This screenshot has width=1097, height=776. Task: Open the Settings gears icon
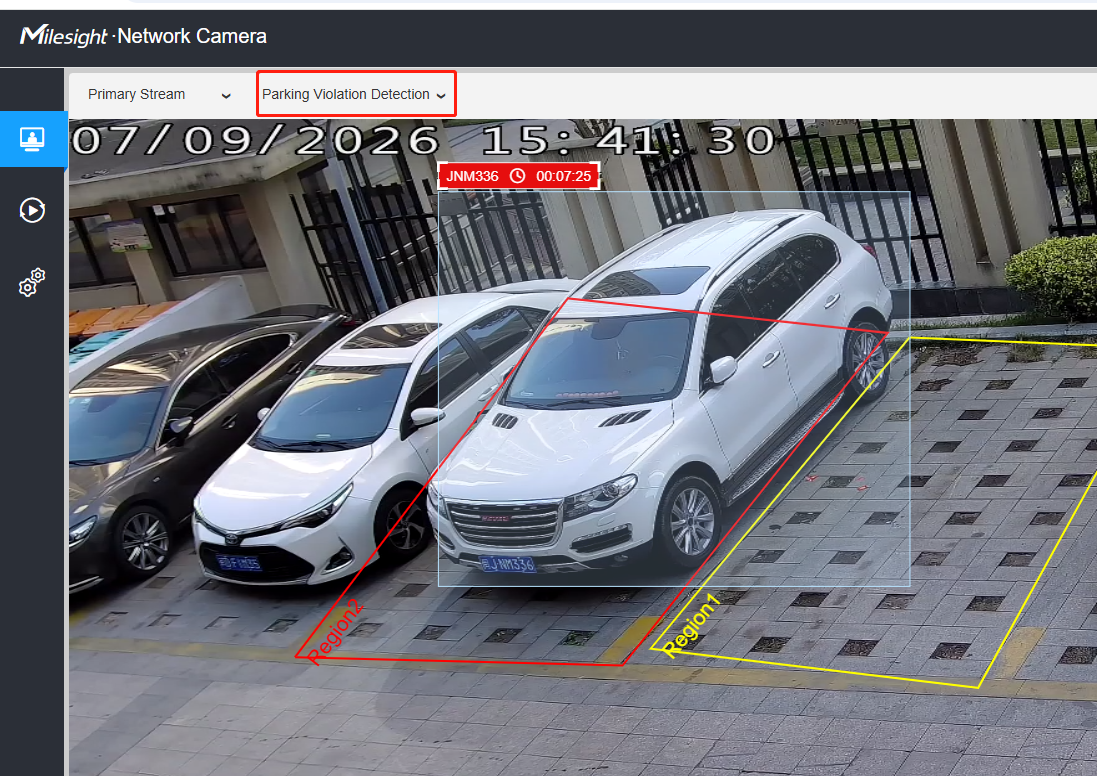point(32,282)
